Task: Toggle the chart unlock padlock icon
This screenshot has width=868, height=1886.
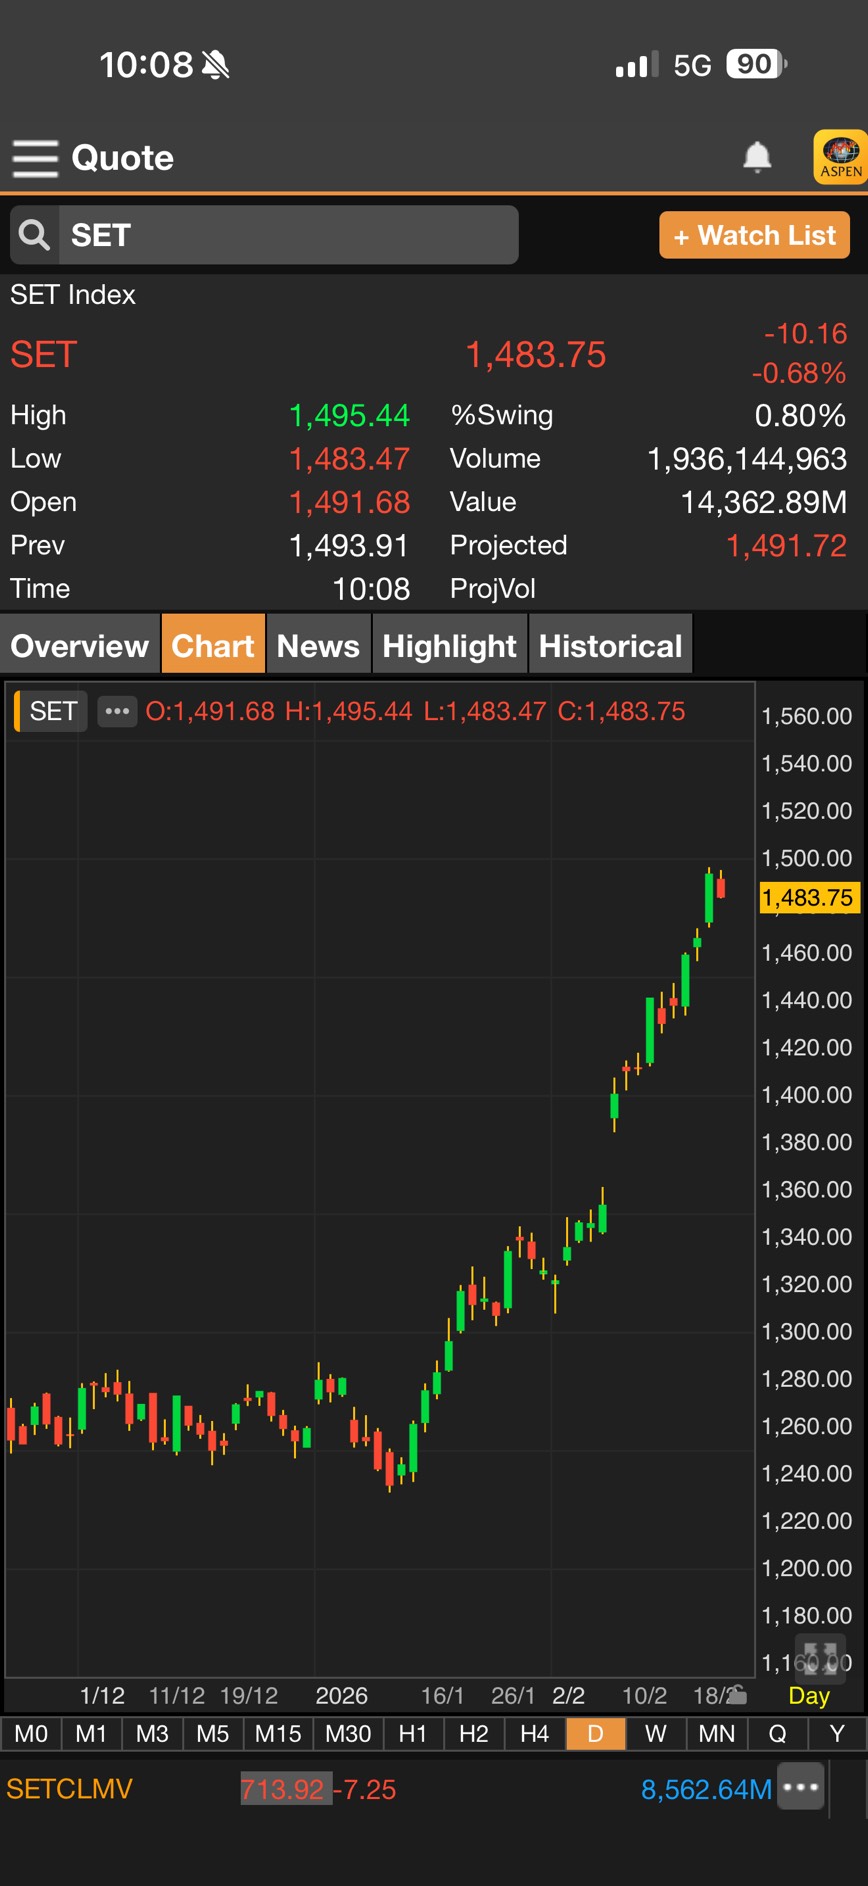Action: click(737, 1694)
